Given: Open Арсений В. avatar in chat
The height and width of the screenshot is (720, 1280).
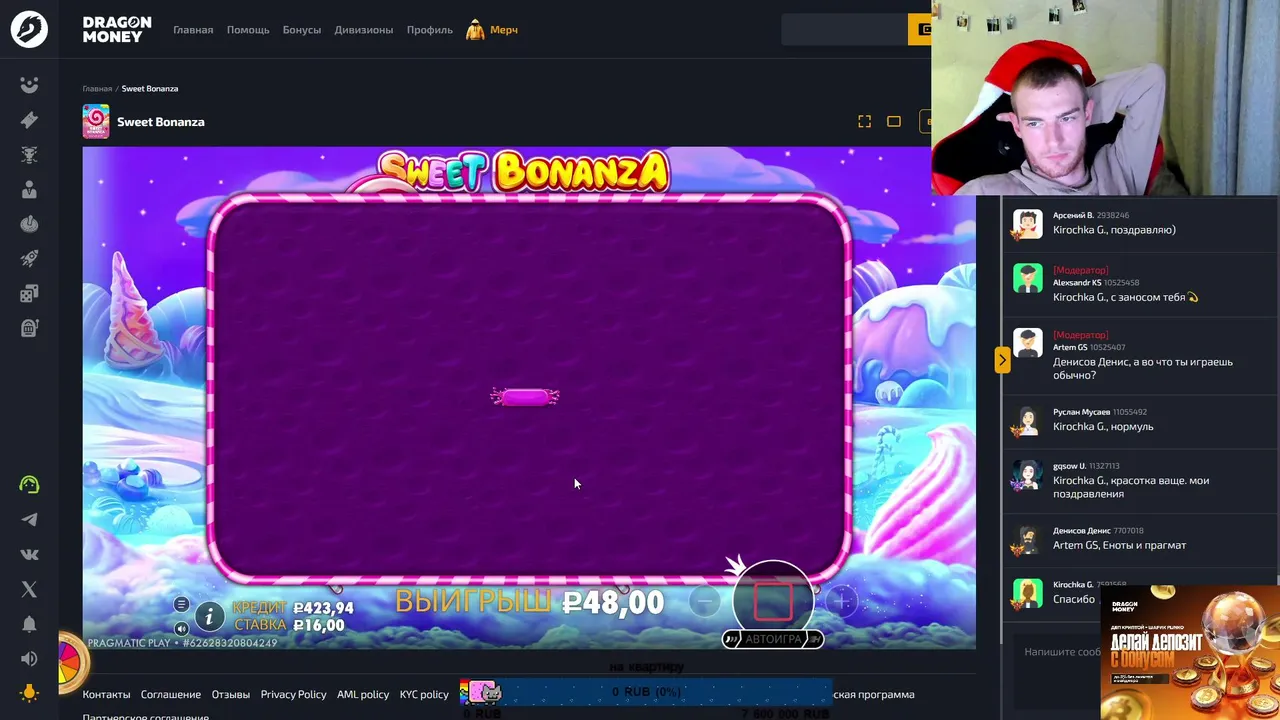Looking at the screenshot, I should (1028, 223).
